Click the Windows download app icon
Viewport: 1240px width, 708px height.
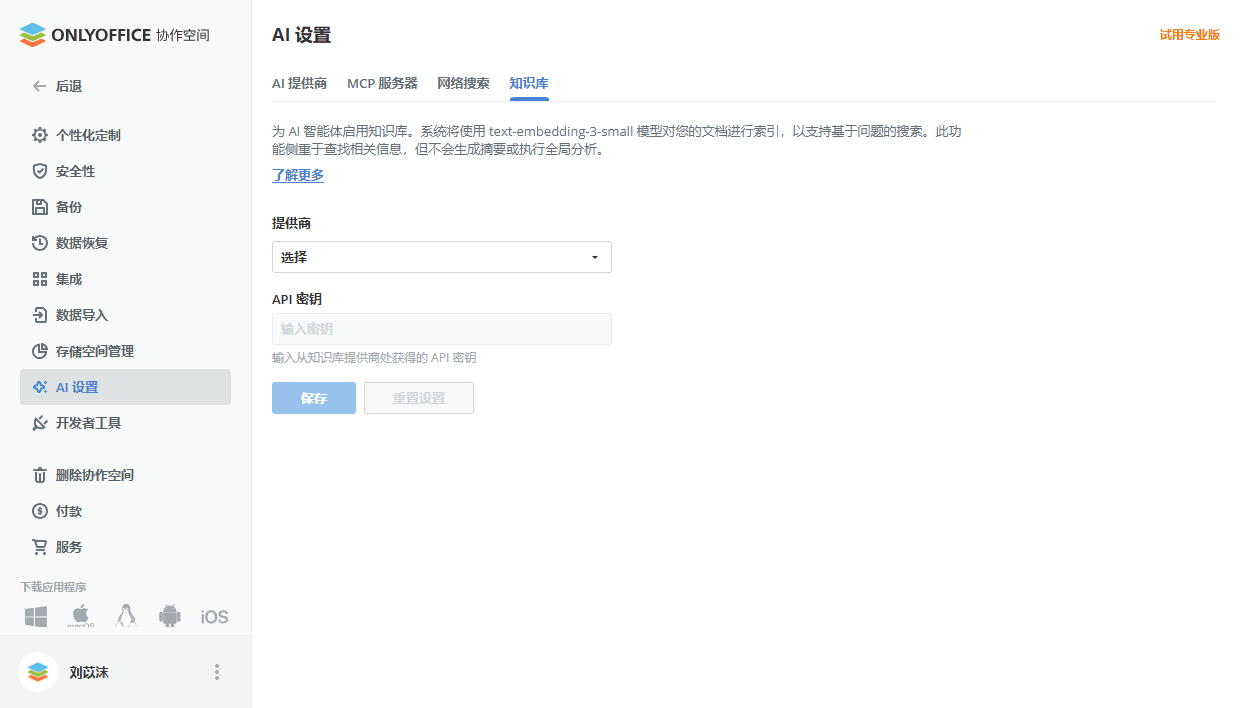[x=35, y=616]
